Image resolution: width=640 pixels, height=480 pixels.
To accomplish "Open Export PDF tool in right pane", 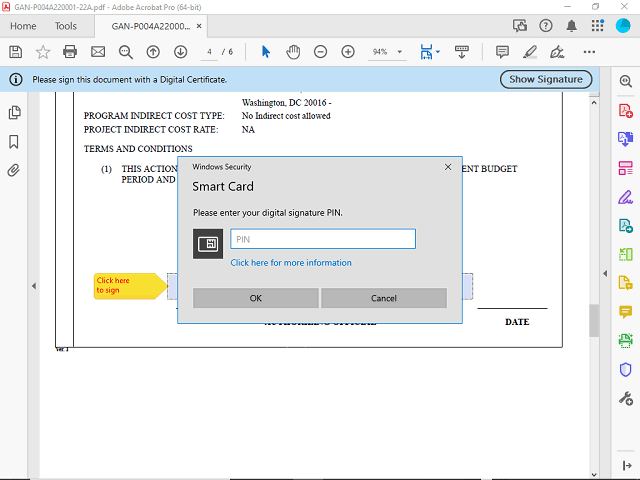I will click(x=626, y=139).
